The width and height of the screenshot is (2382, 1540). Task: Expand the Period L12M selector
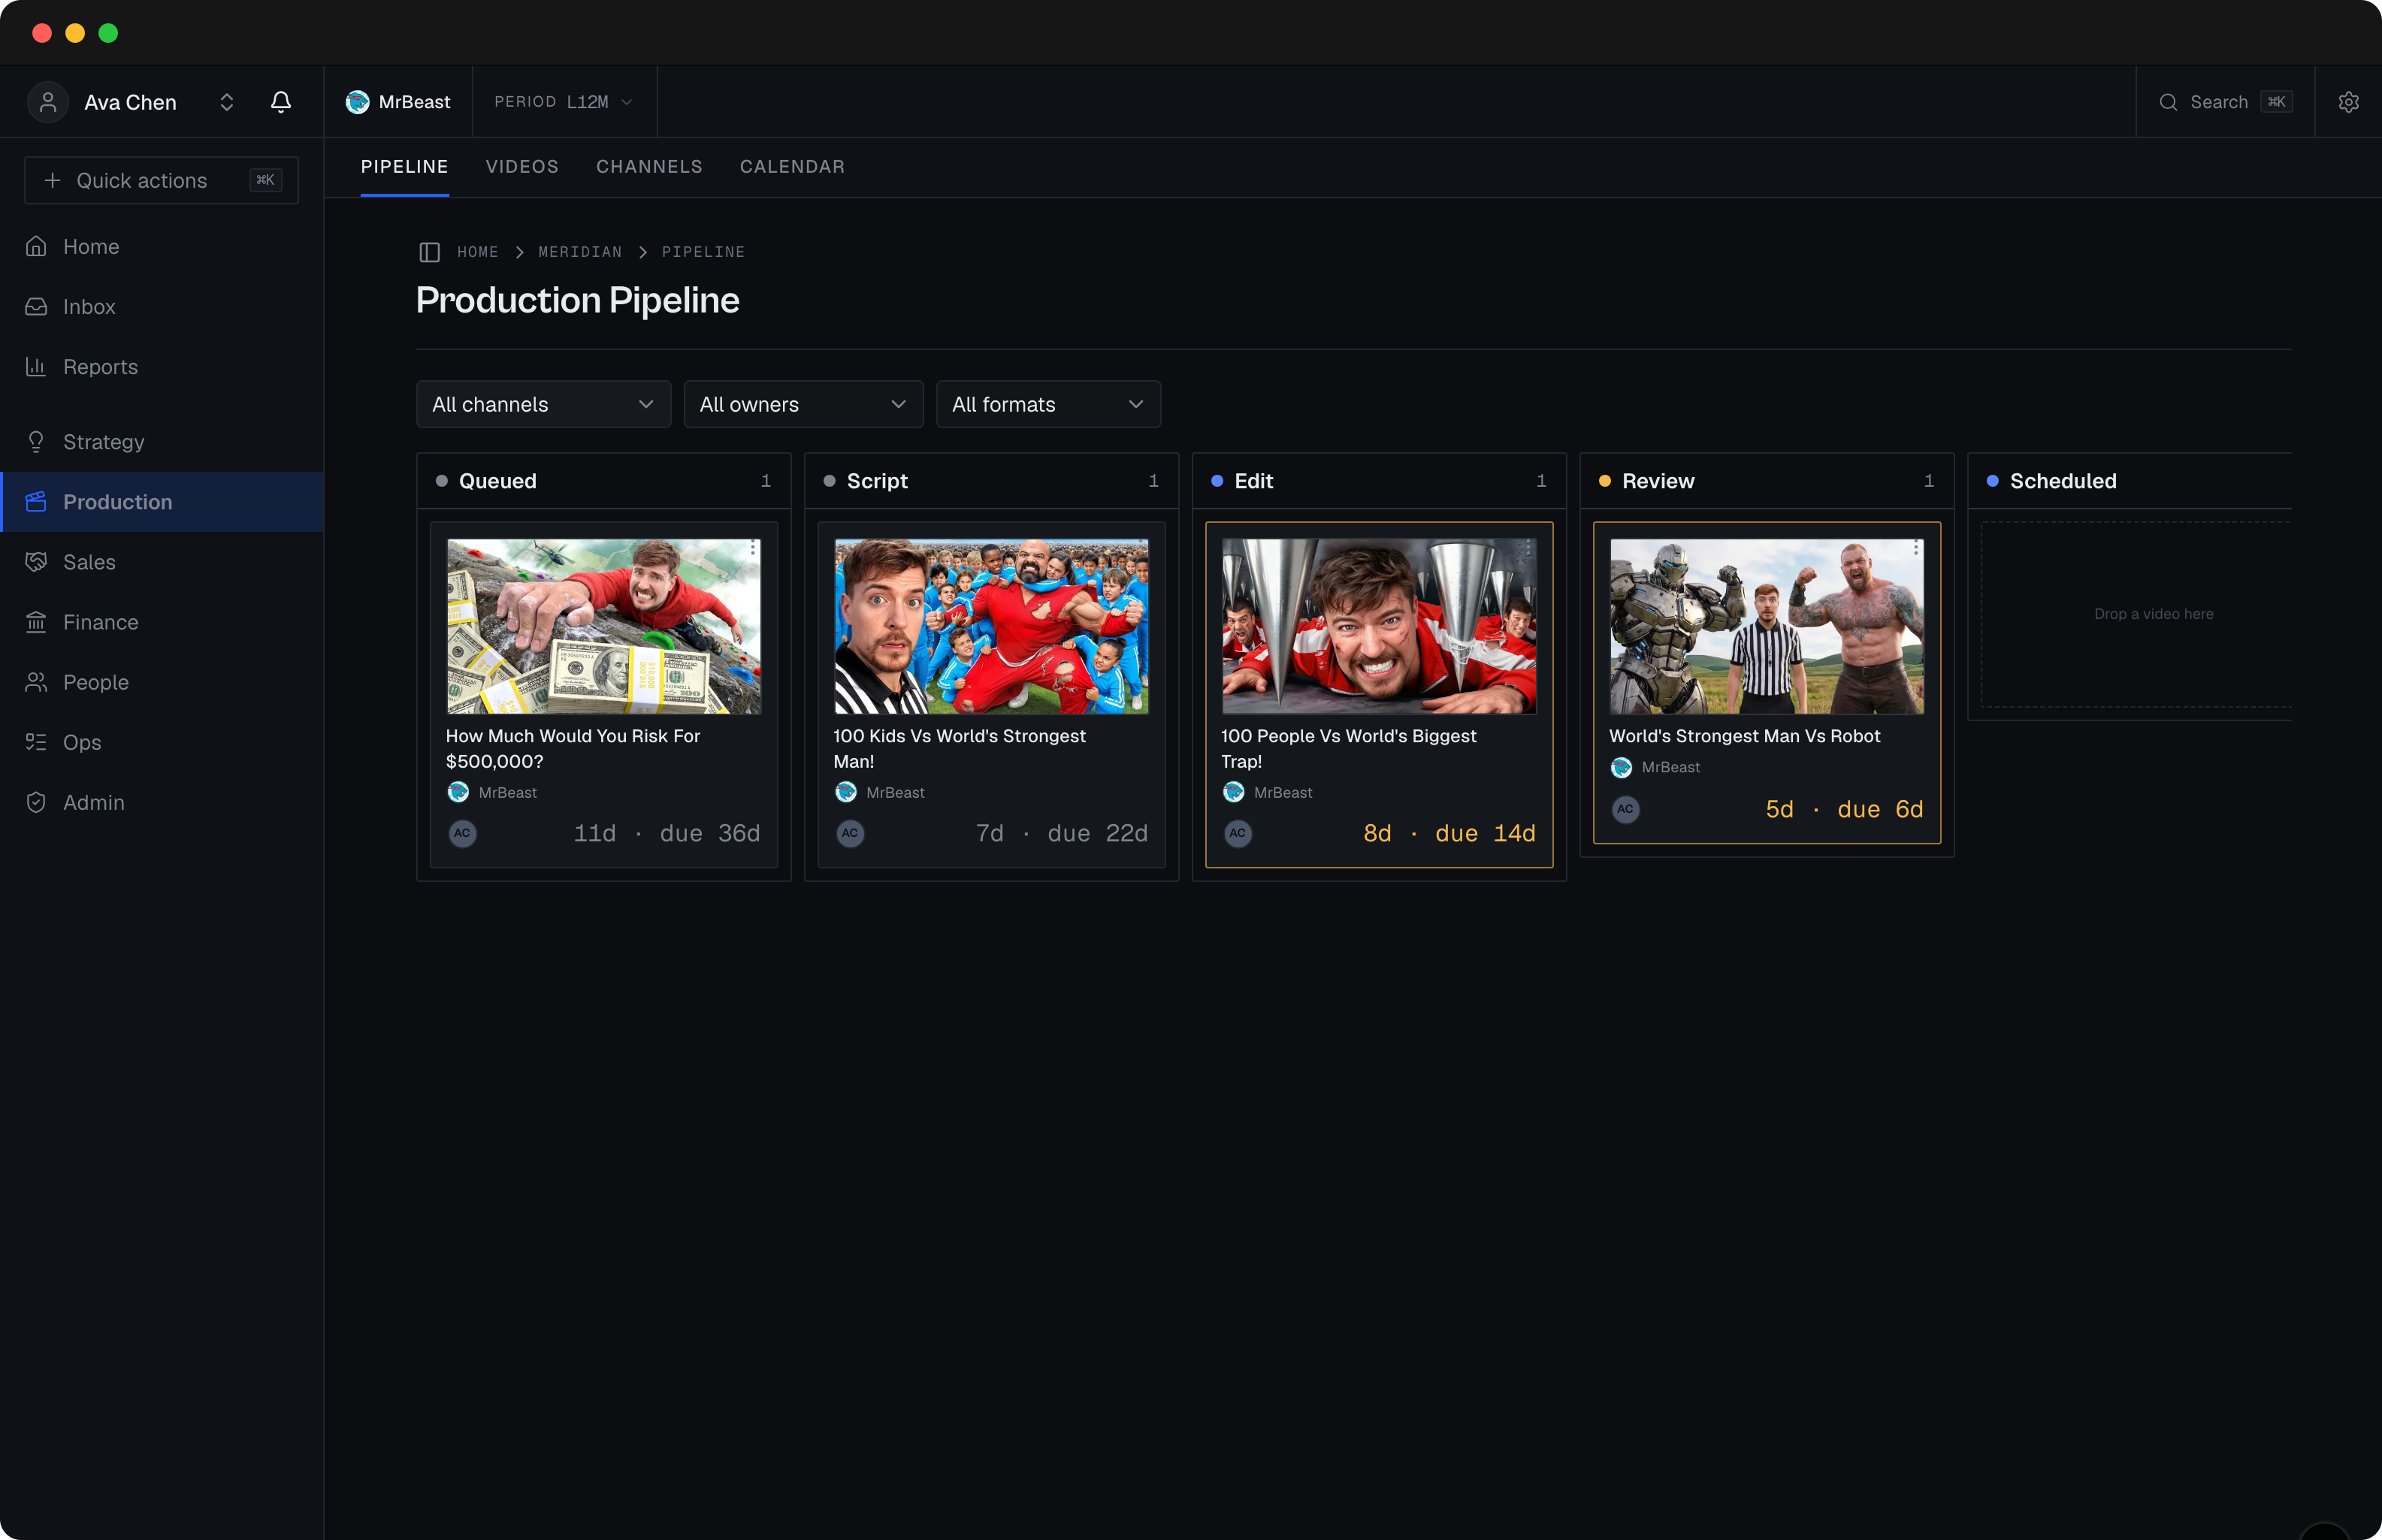click(564, 102)
